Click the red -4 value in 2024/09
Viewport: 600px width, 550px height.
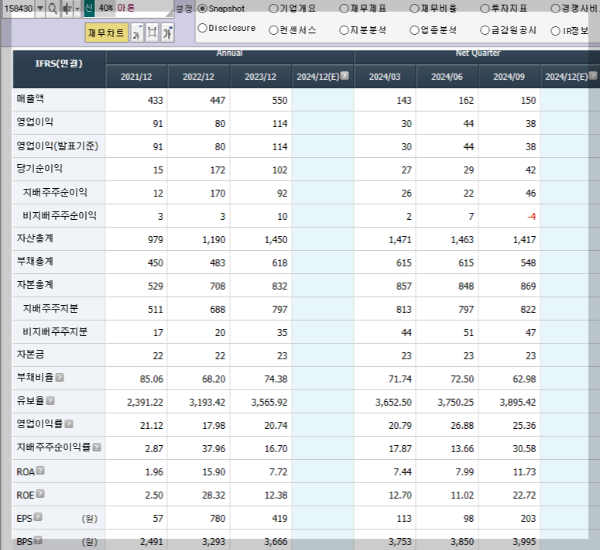(532, 217)
